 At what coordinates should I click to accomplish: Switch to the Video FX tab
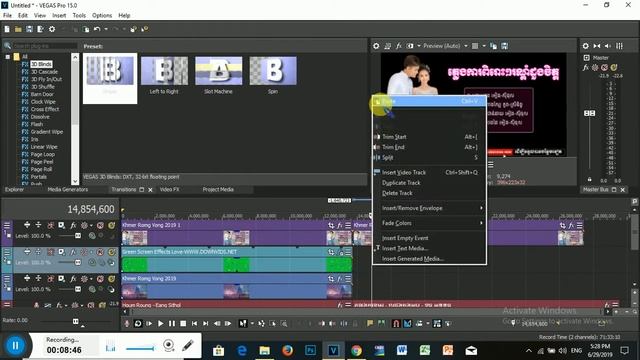pyautogui.click(x=169, y=189)
